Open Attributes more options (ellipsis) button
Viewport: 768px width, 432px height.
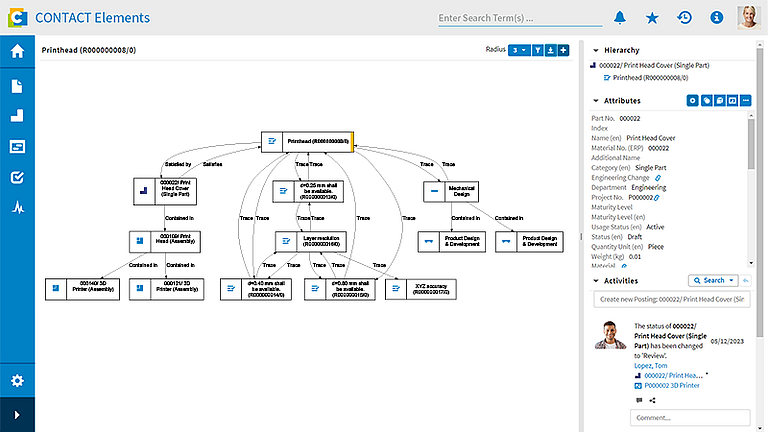tap(745, 100)
